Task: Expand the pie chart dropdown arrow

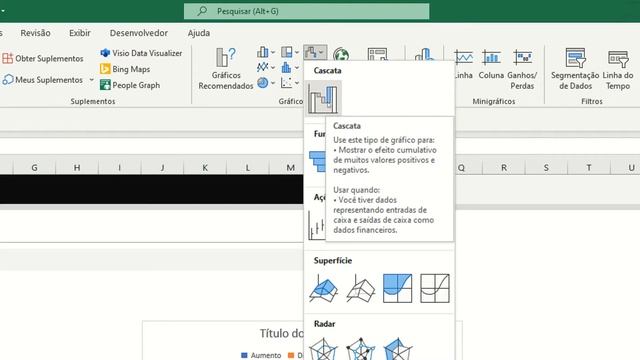Action: 273,83
